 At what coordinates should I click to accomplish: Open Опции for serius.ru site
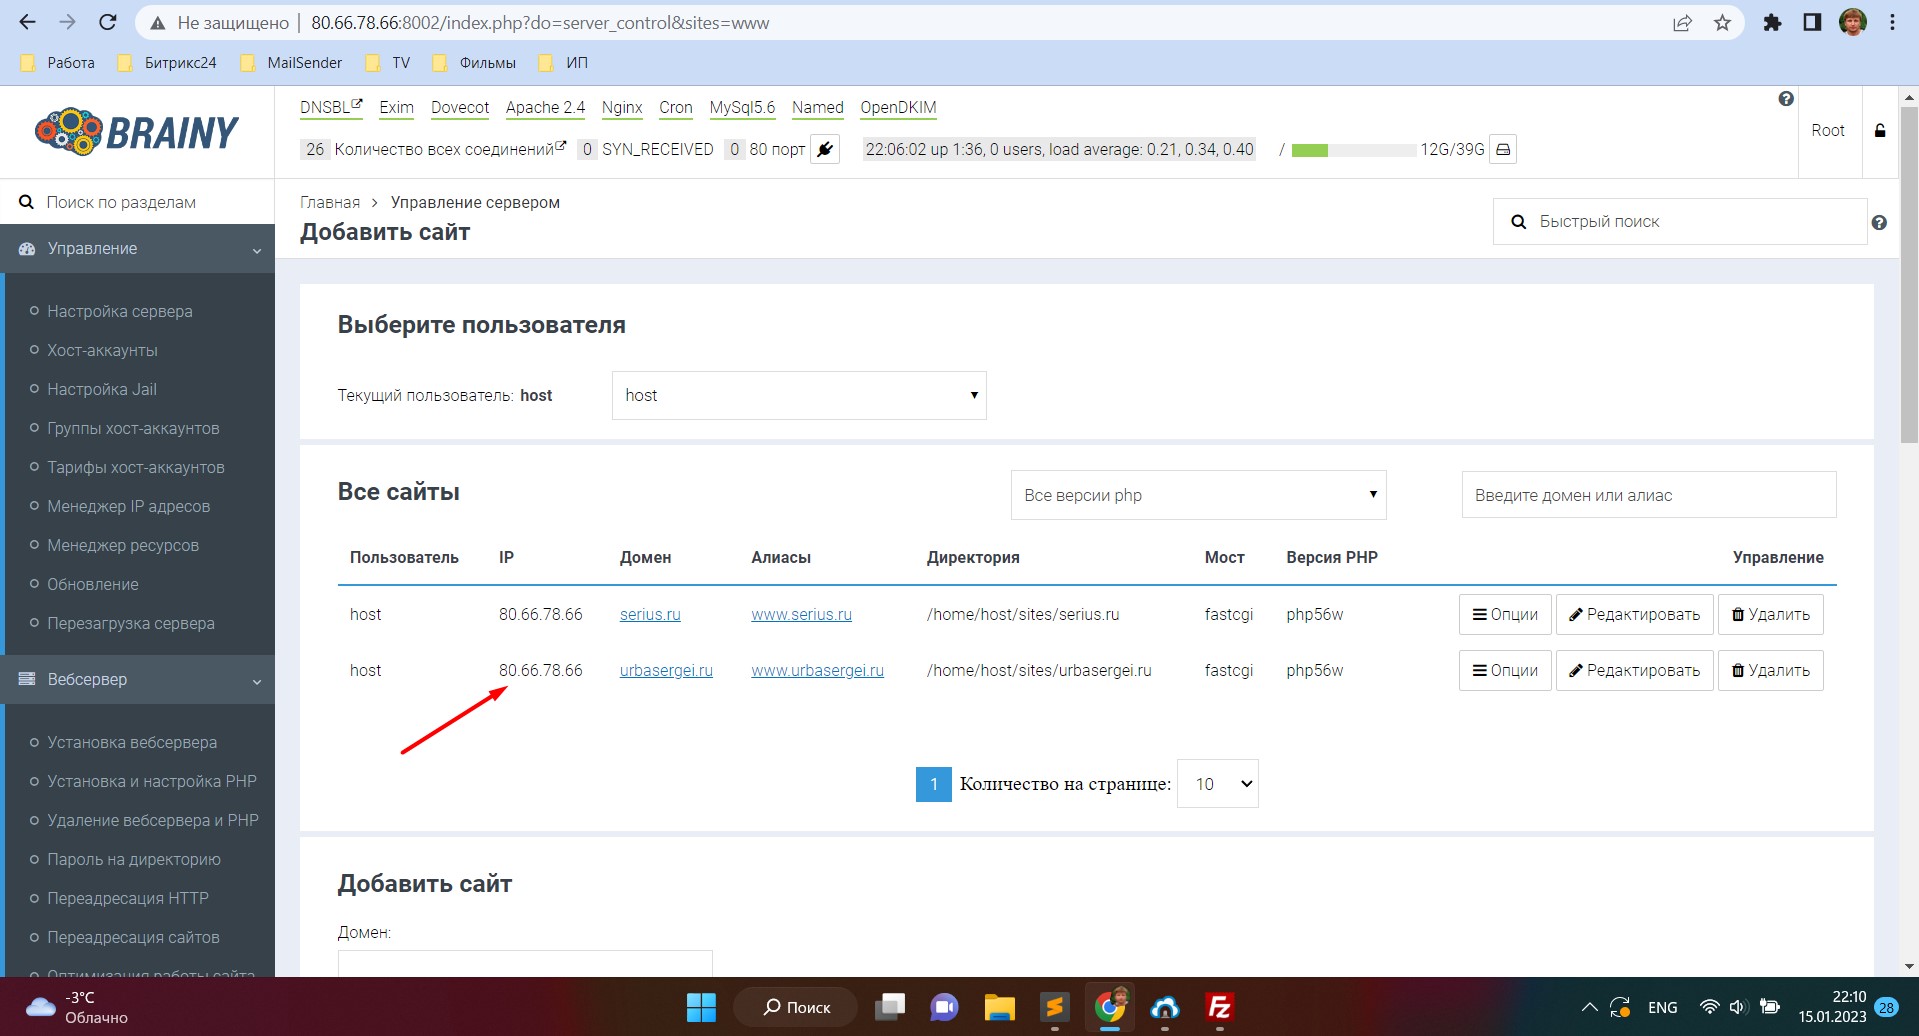(x=1504, y=614)
